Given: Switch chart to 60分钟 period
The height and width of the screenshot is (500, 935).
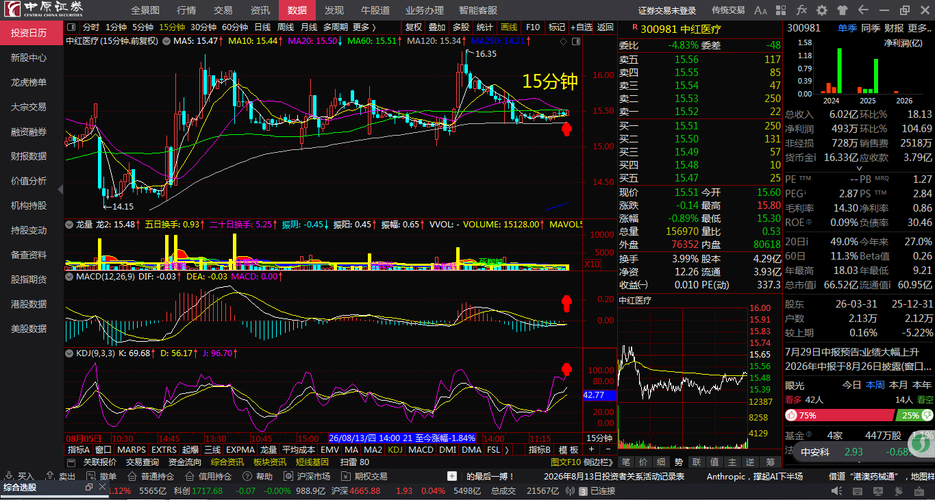Looking at the screenshot, I should click(235, 27).
